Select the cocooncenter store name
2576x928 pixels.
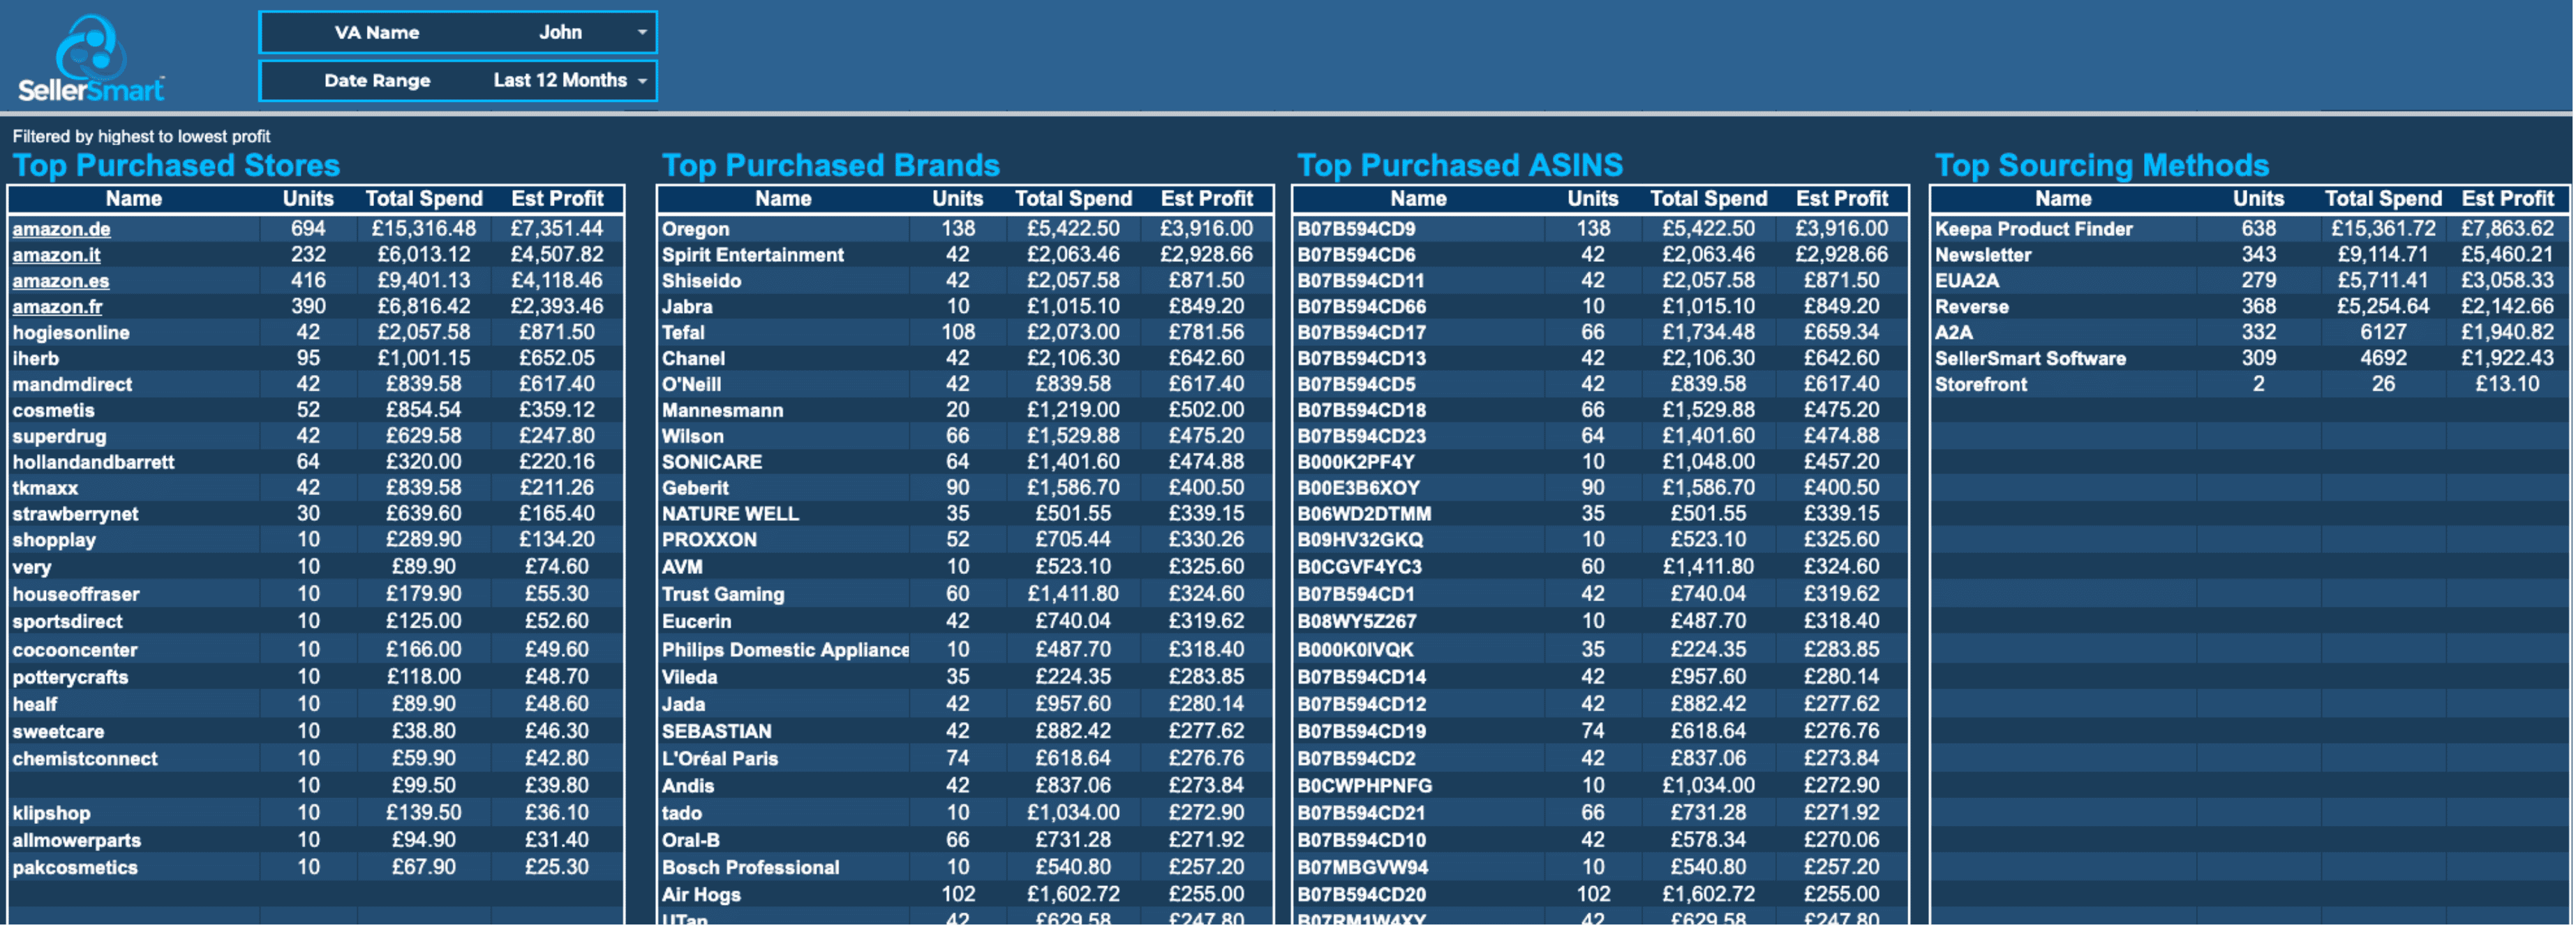75,650
